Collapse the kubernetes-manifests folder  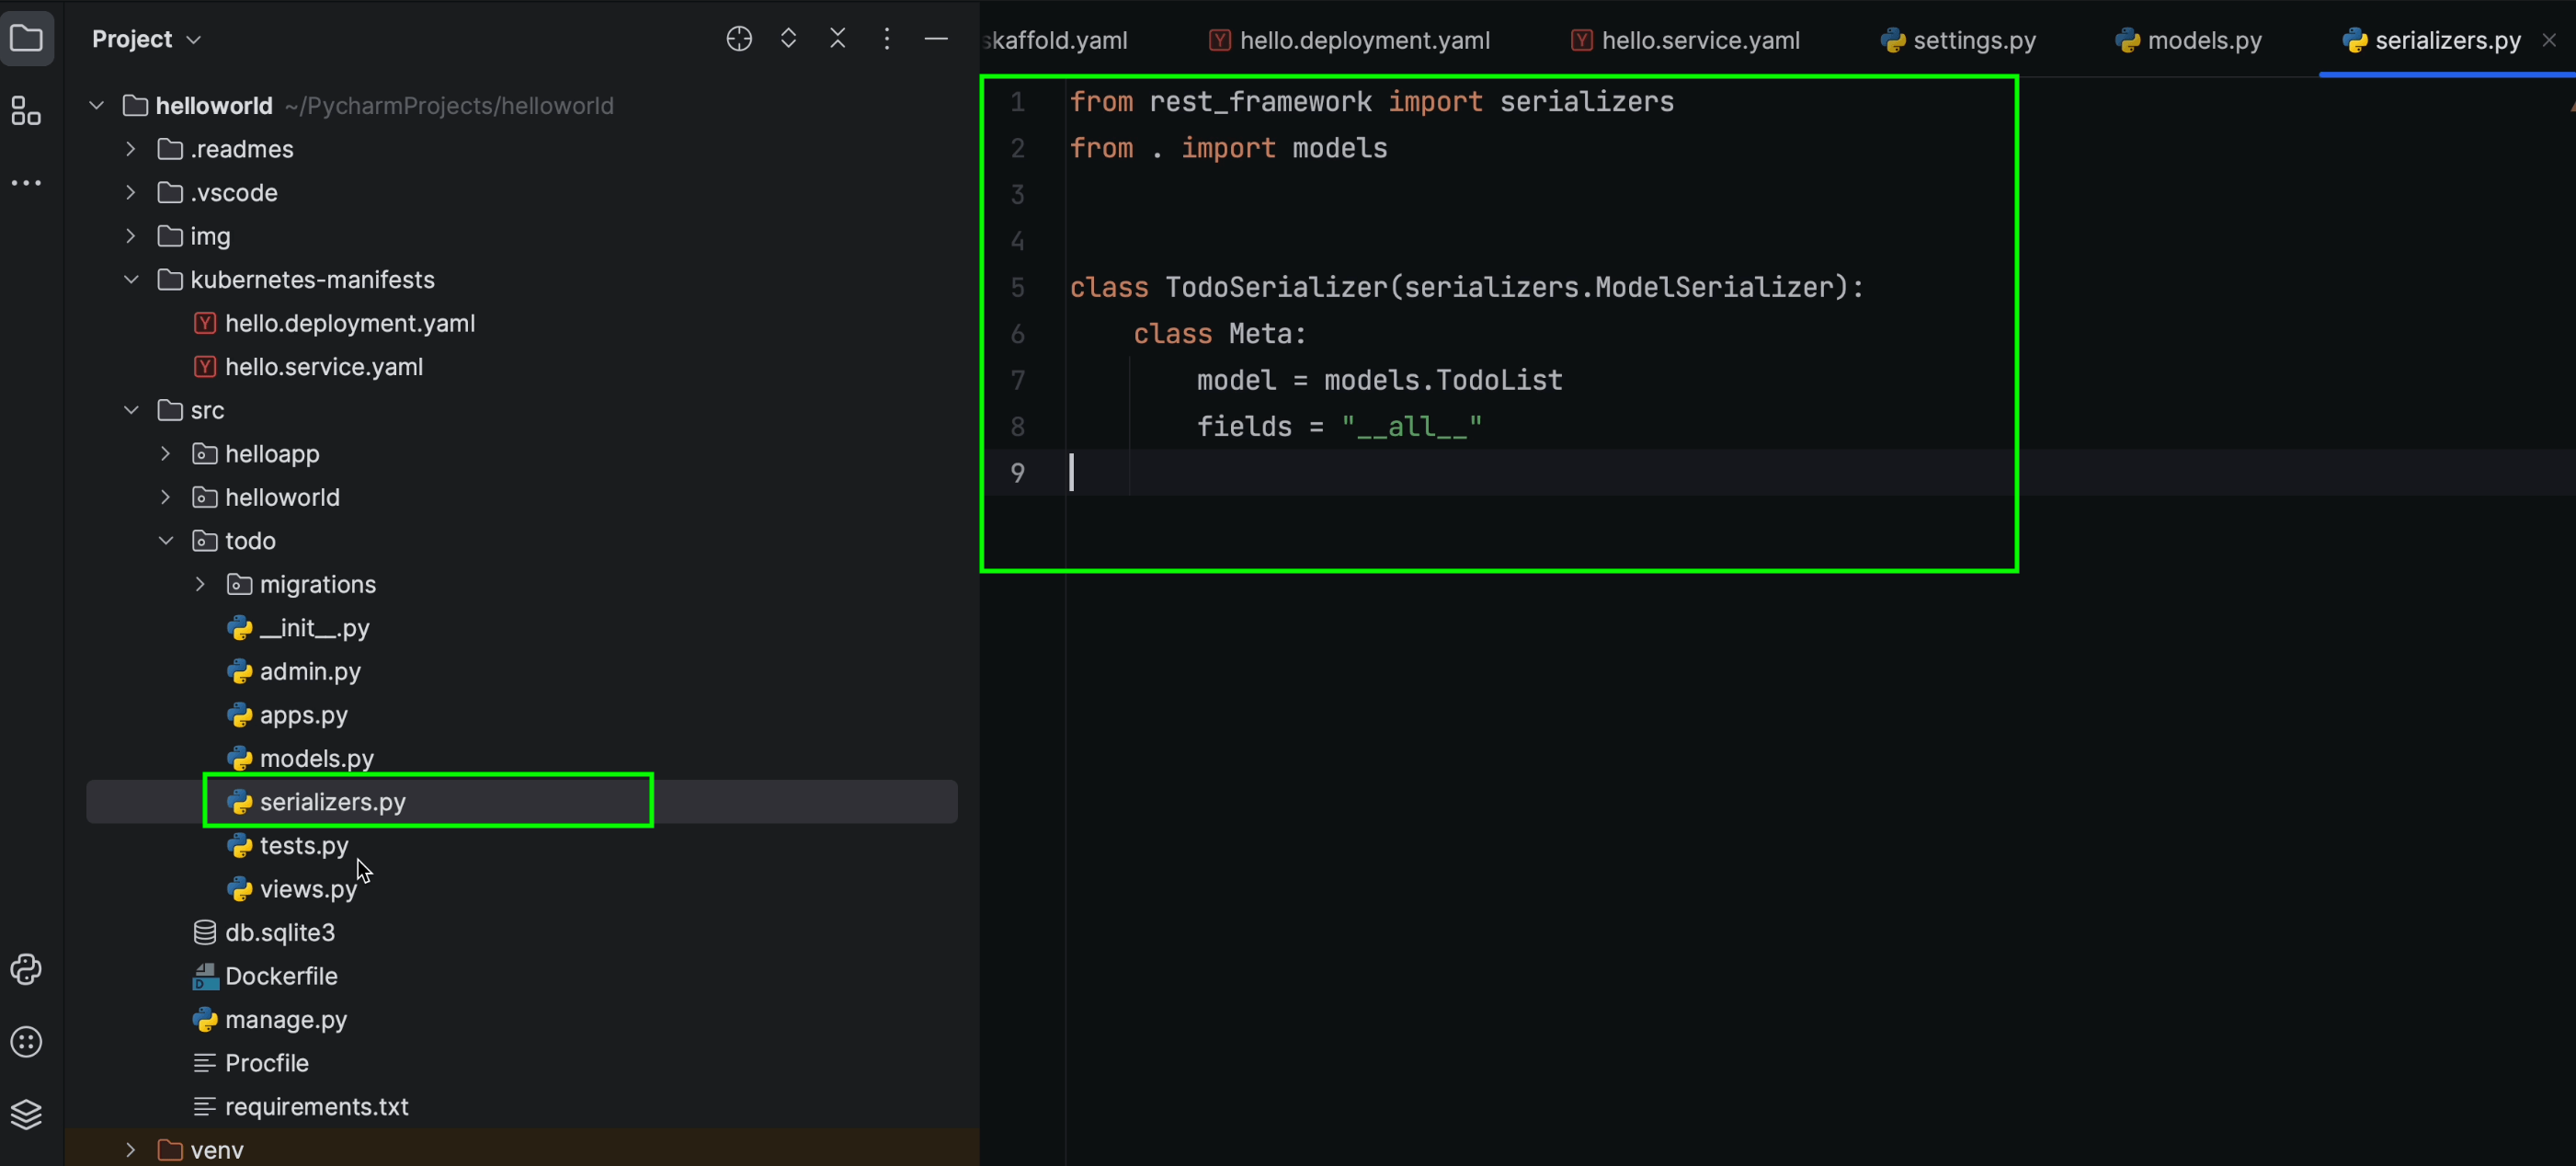[x=130, y=280]
